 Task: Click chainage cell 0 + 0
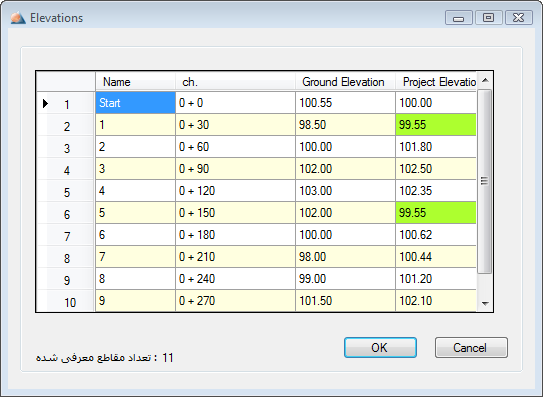tap(235, 103)
